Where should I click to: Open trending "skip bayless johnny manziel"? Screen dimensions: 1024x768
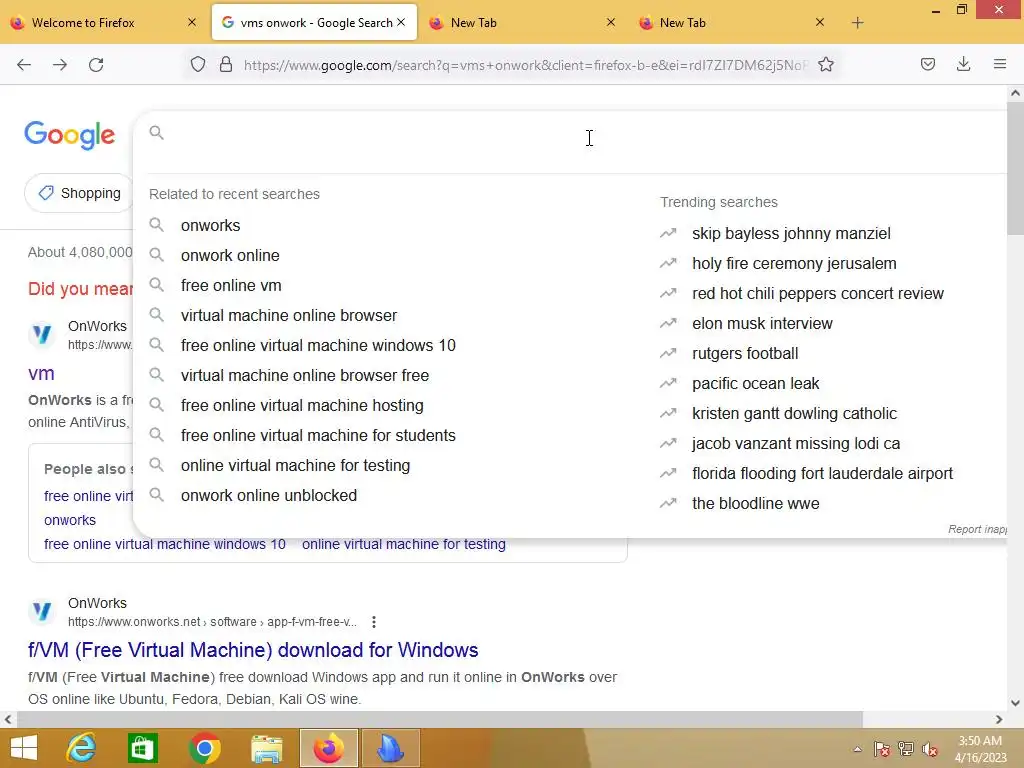(791, 233)
